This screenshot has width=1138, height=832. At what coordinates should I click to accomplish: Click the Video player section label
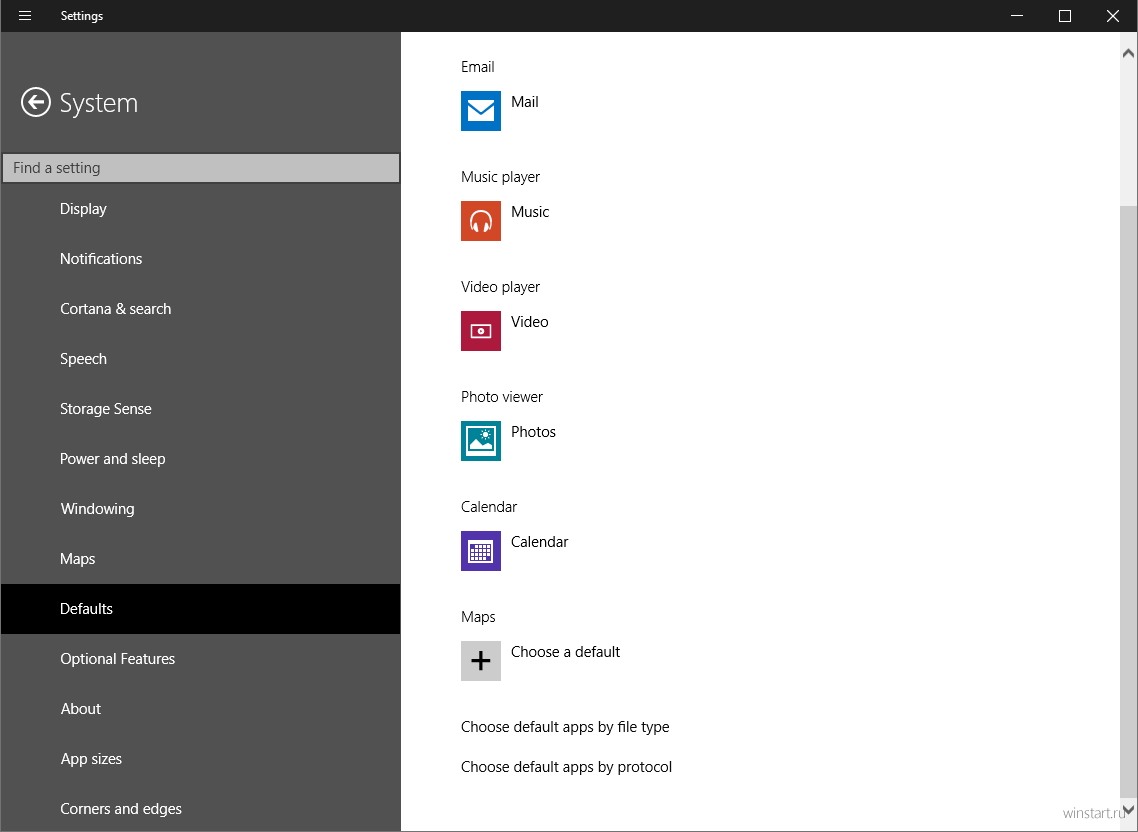click(x=500, y=287)
